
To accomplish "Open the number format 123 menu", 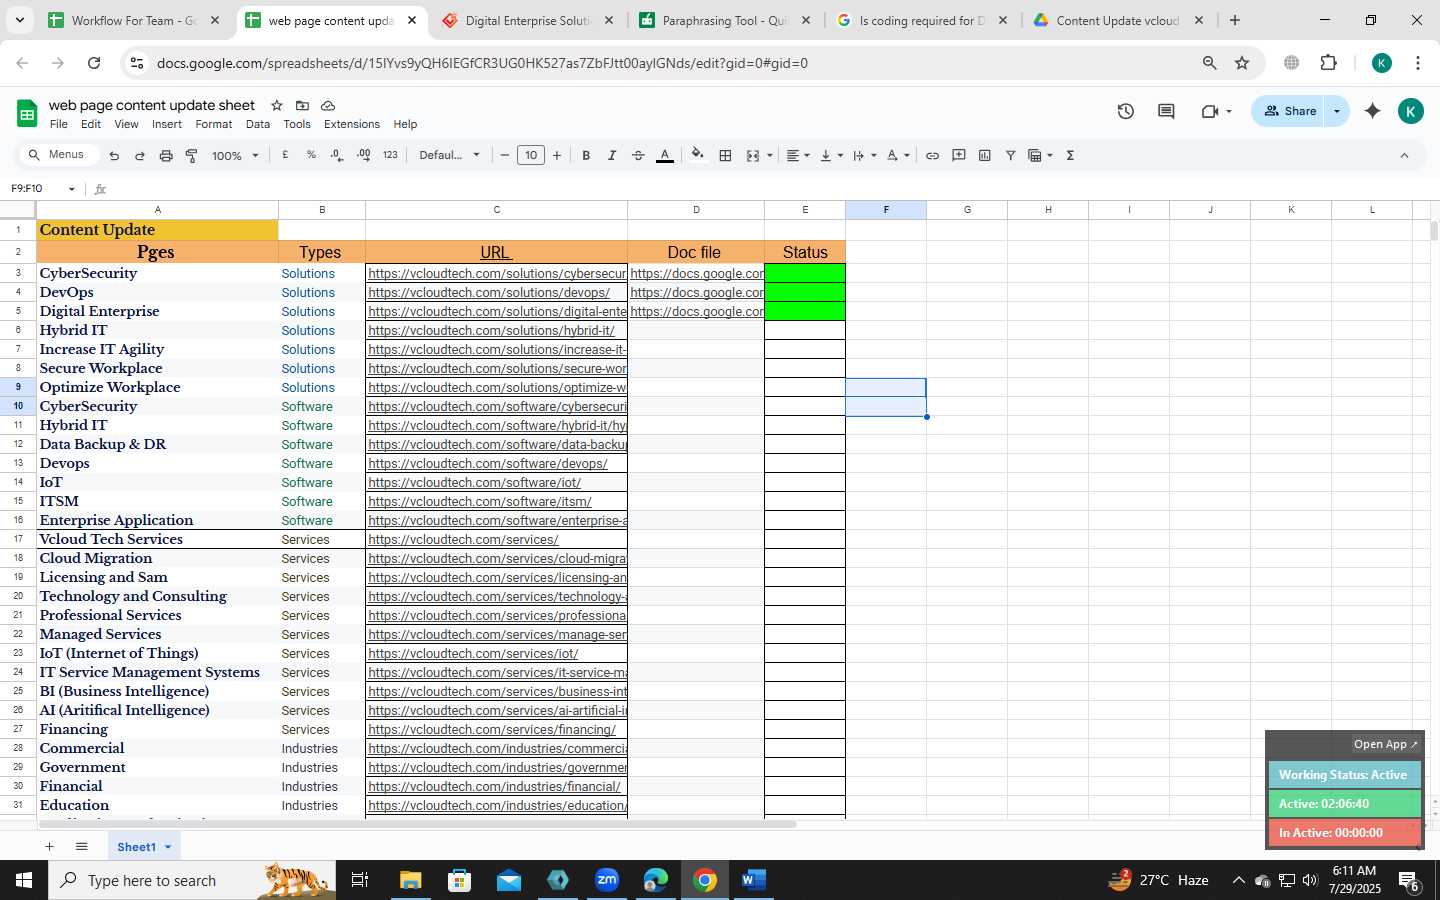I will point(390,155).
